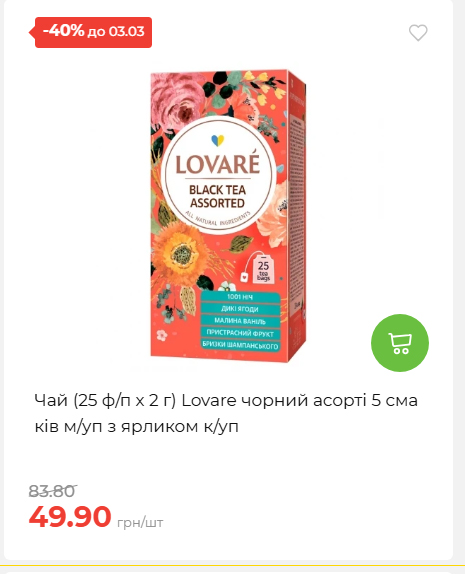Click the sale price 49.90
The image size is (465, 574).
coord(70,516)
